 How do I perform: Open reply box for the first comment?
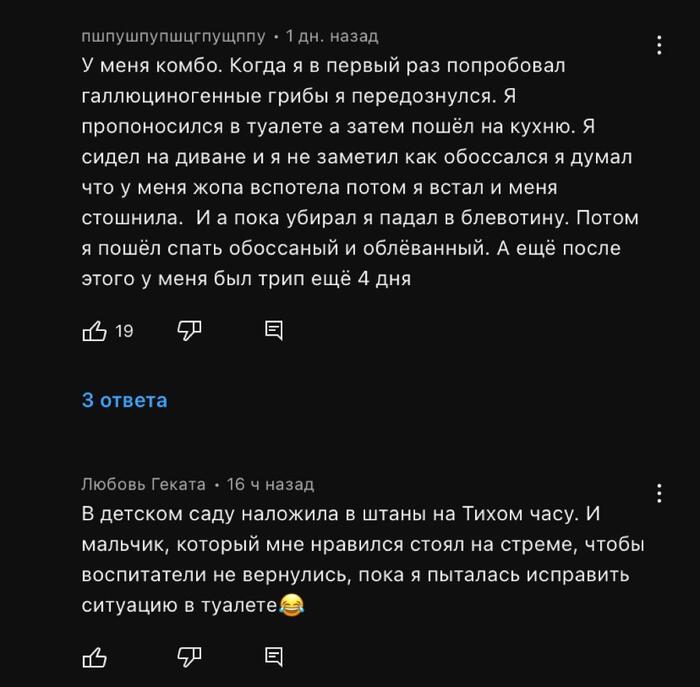tap(273, 330)
